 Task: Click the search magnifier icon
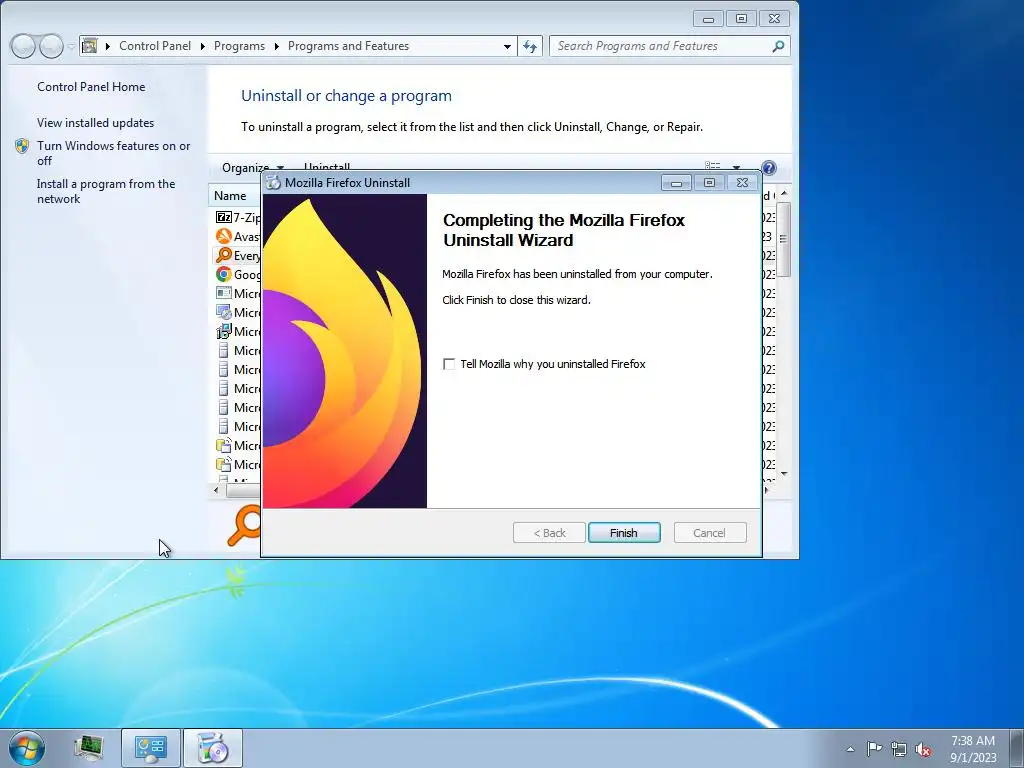coord(778,46)
